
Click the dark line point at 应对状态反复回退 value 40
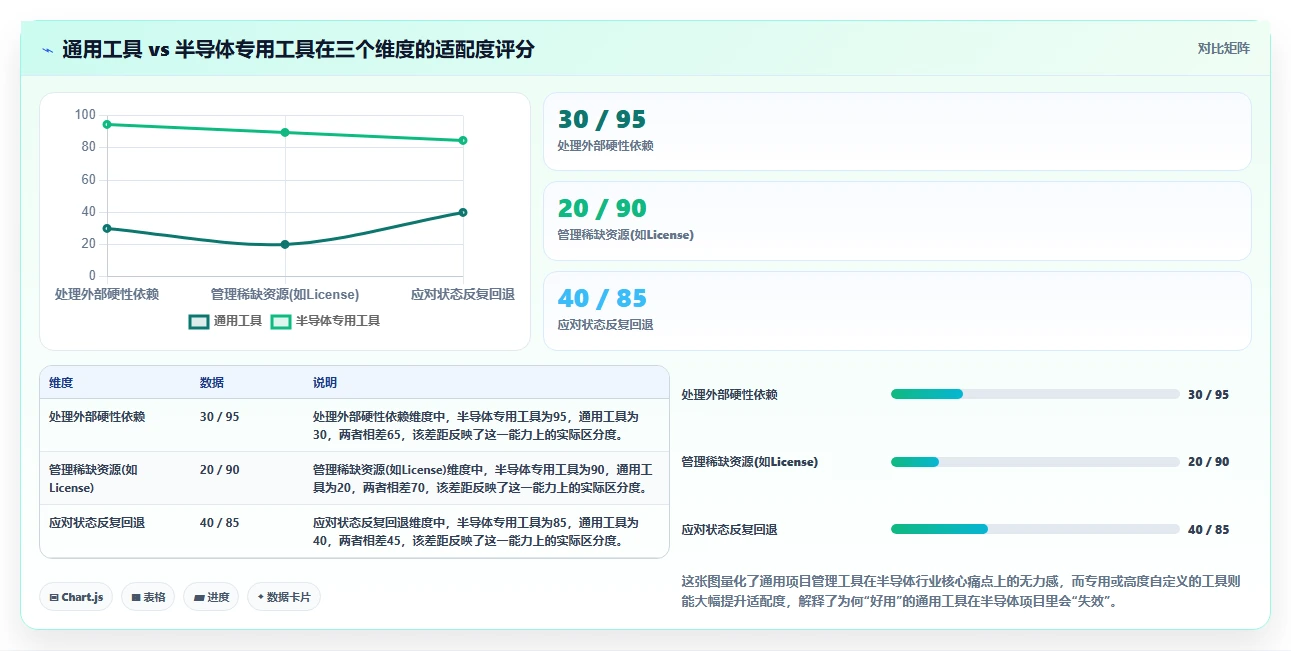tap(463, 212)
